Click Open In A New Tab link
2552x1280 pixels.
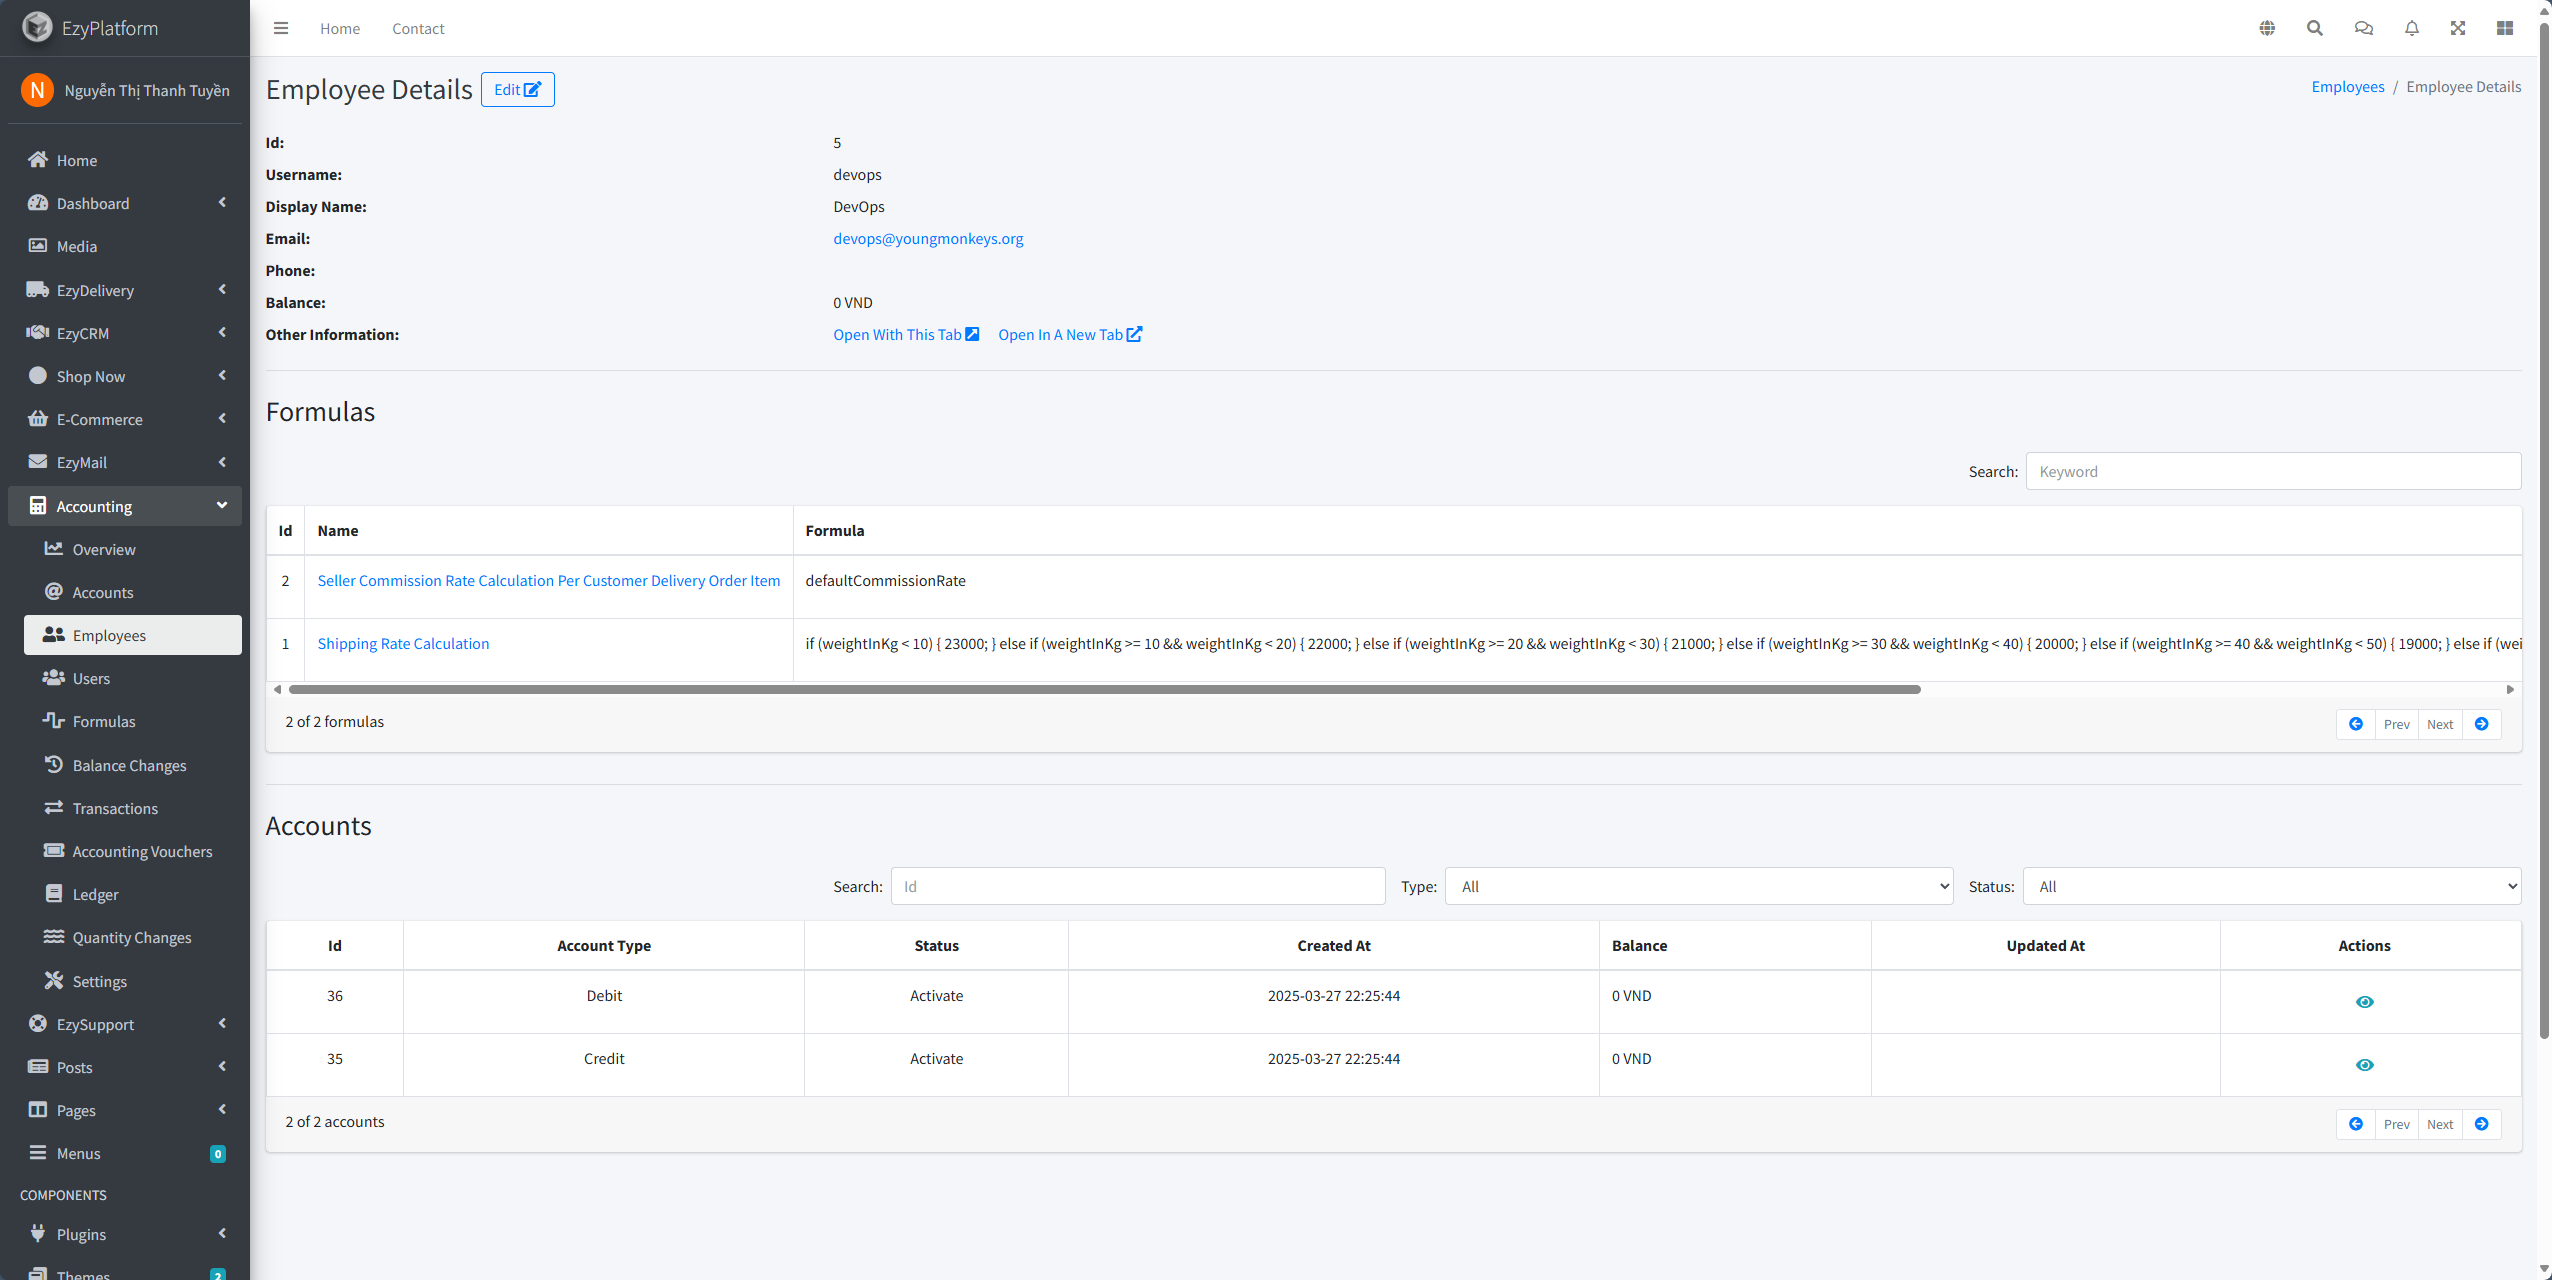tap(1070, 334)
